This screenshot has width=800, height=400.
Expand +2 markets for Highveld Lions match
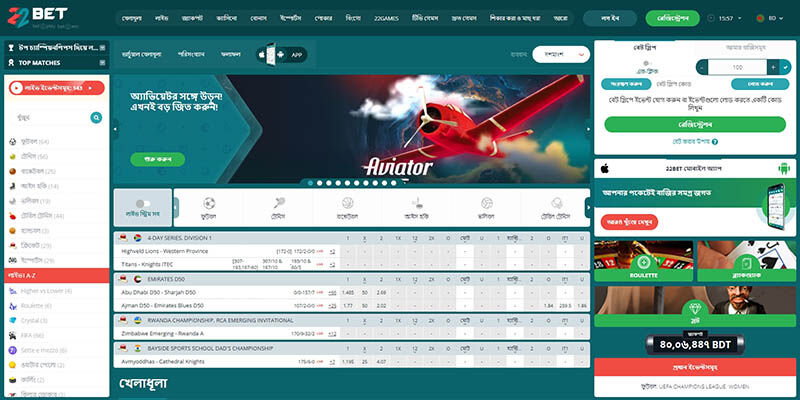[x=332, y=252]
